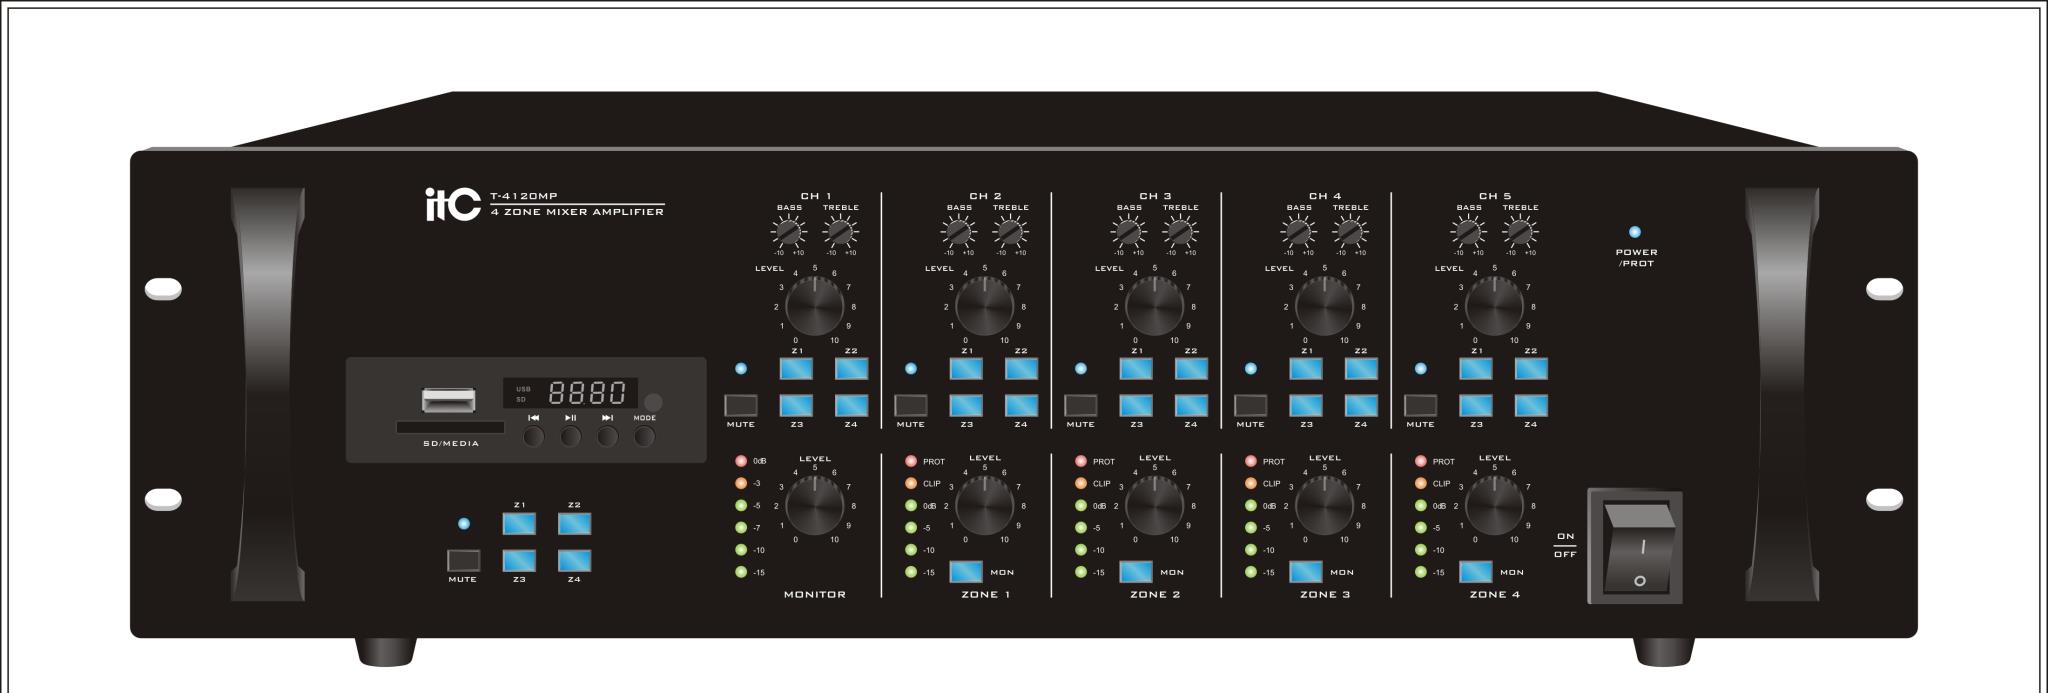Click the SD/MEDIA card slot
The height and width of the screenshot is (693, 2048).
[450, 427]
